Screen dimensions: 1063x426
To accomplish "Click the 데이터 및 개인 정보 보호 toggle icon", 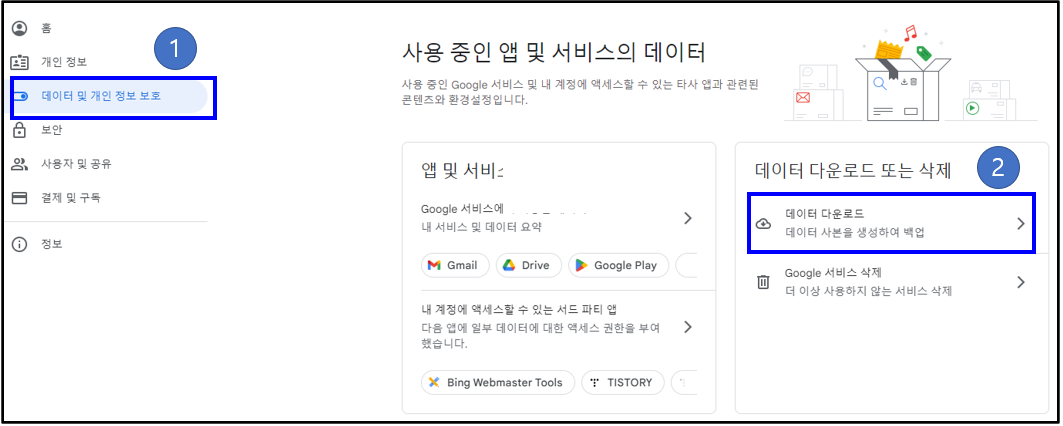I will (20, 96).
